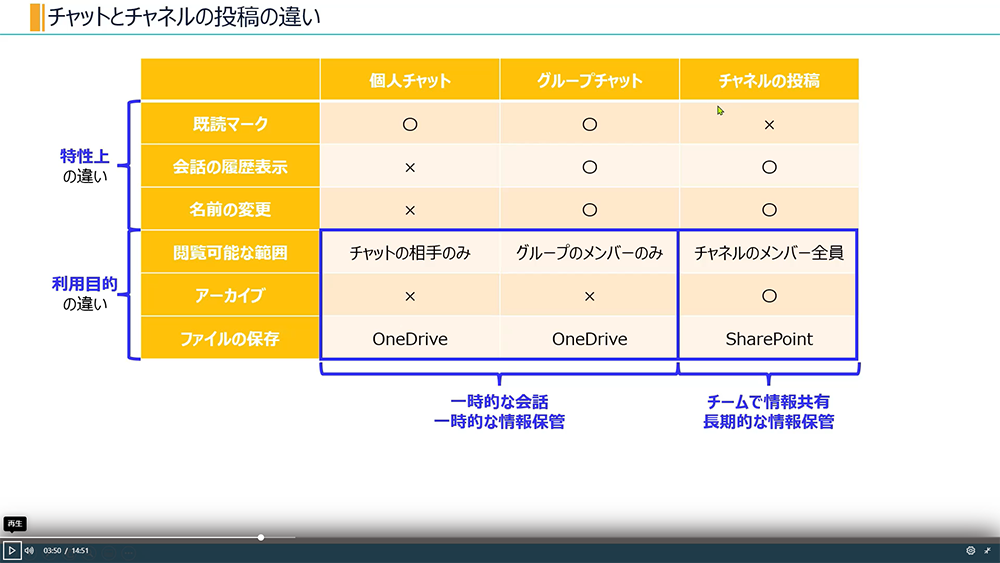Click the グループのメンバーのみ cell
This screenshot has height=563, width=1000.
[589, 253]
